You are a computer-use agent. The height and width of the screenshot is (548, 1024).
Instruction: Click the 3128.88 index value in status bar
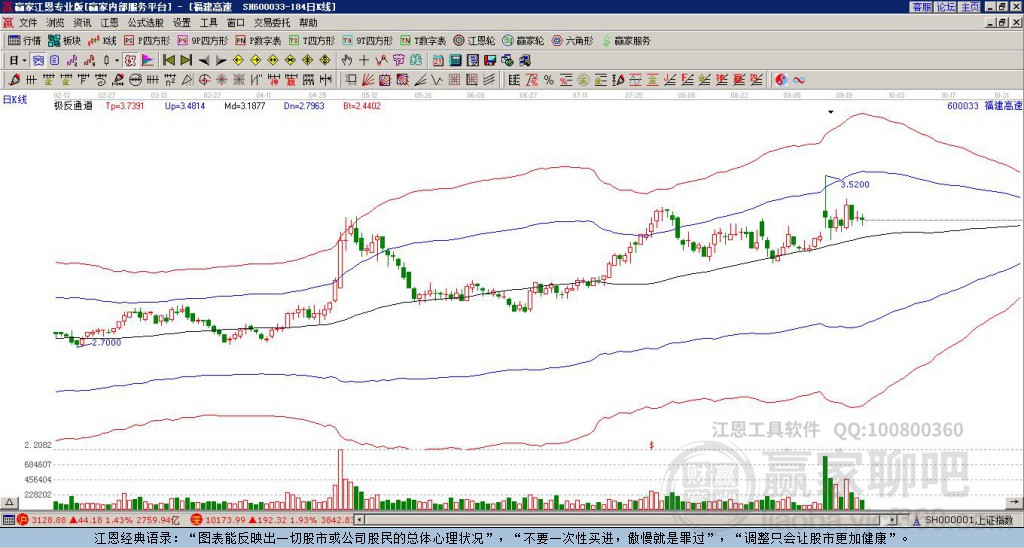tap(49, 520)
